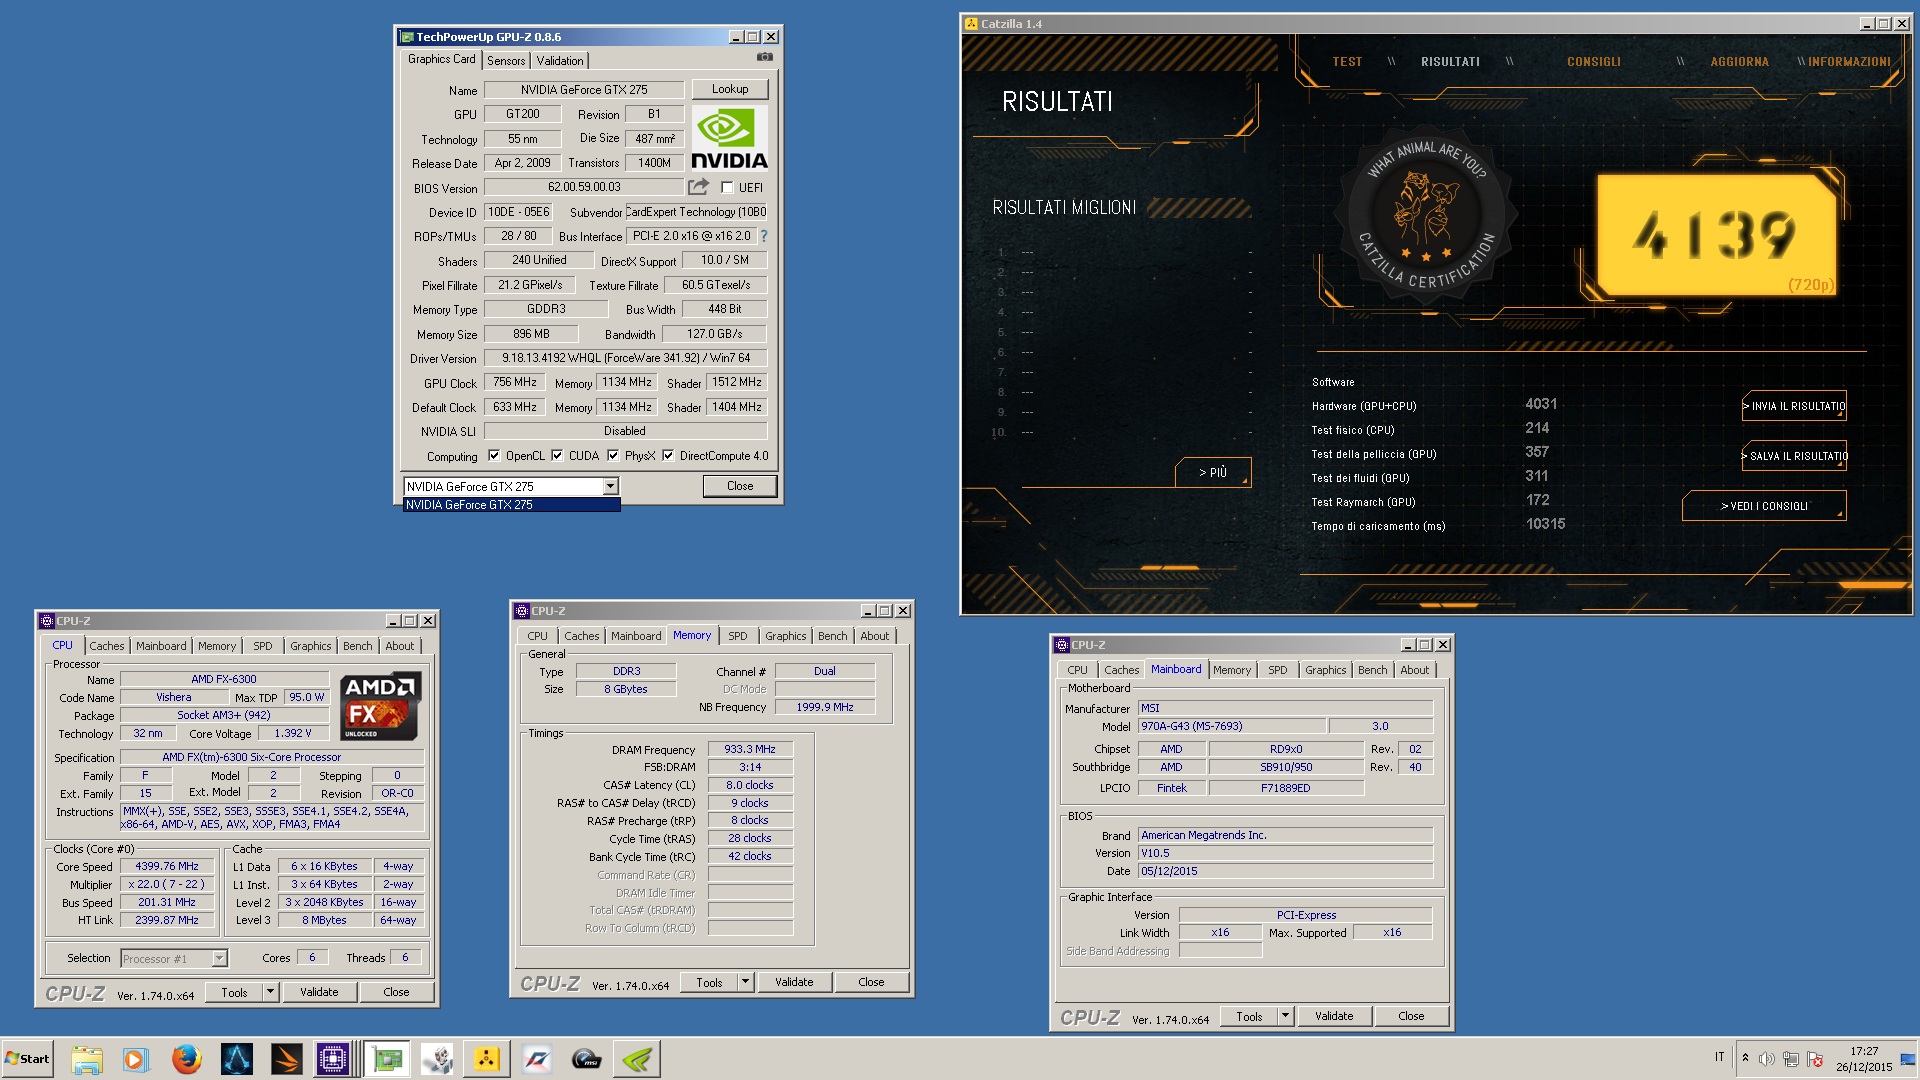Expand Tools dropdown arrow in Memory tab window
Image resolution: width=1920 pixels, height=1080 pixels.
[745, 982]
